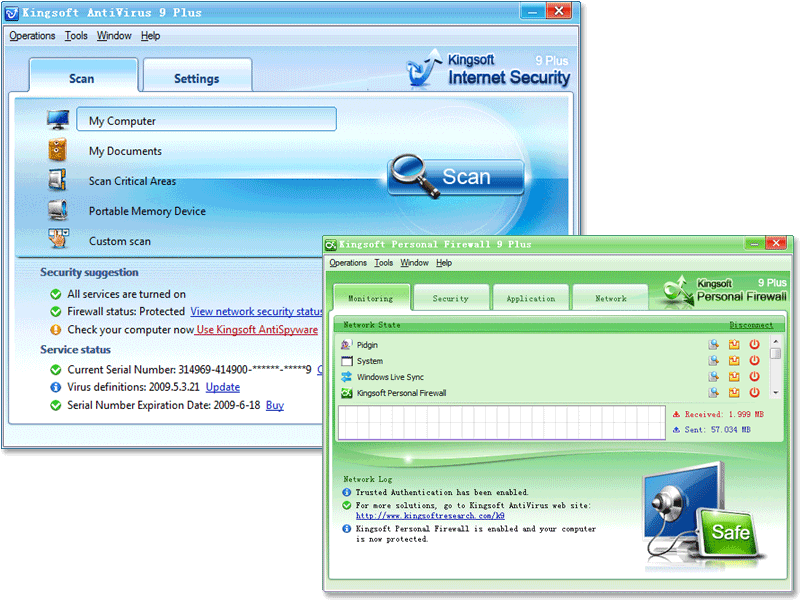
Task: Click the Disconnect link
Action: point(751,325)
